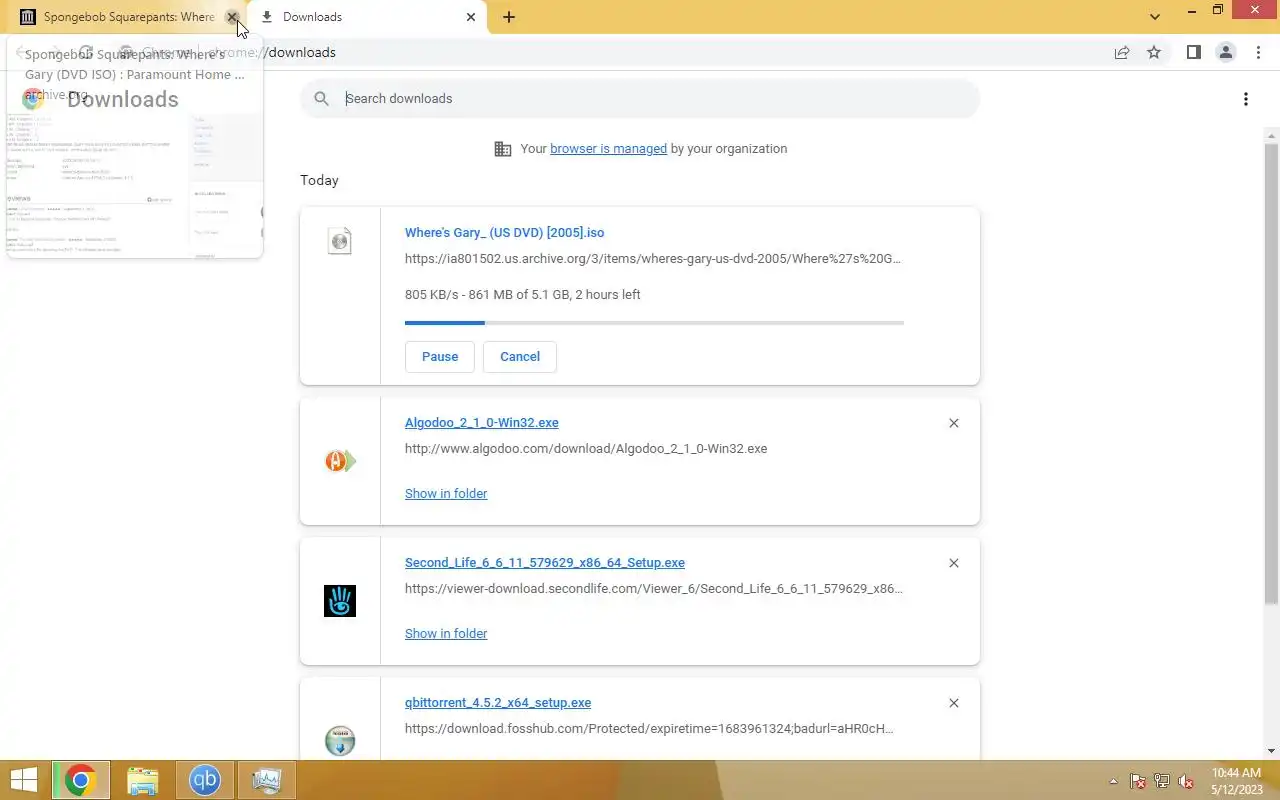Click the 'Today' date heading
The height and width of the screenshot is (800, 1280).
coord(319,180)
